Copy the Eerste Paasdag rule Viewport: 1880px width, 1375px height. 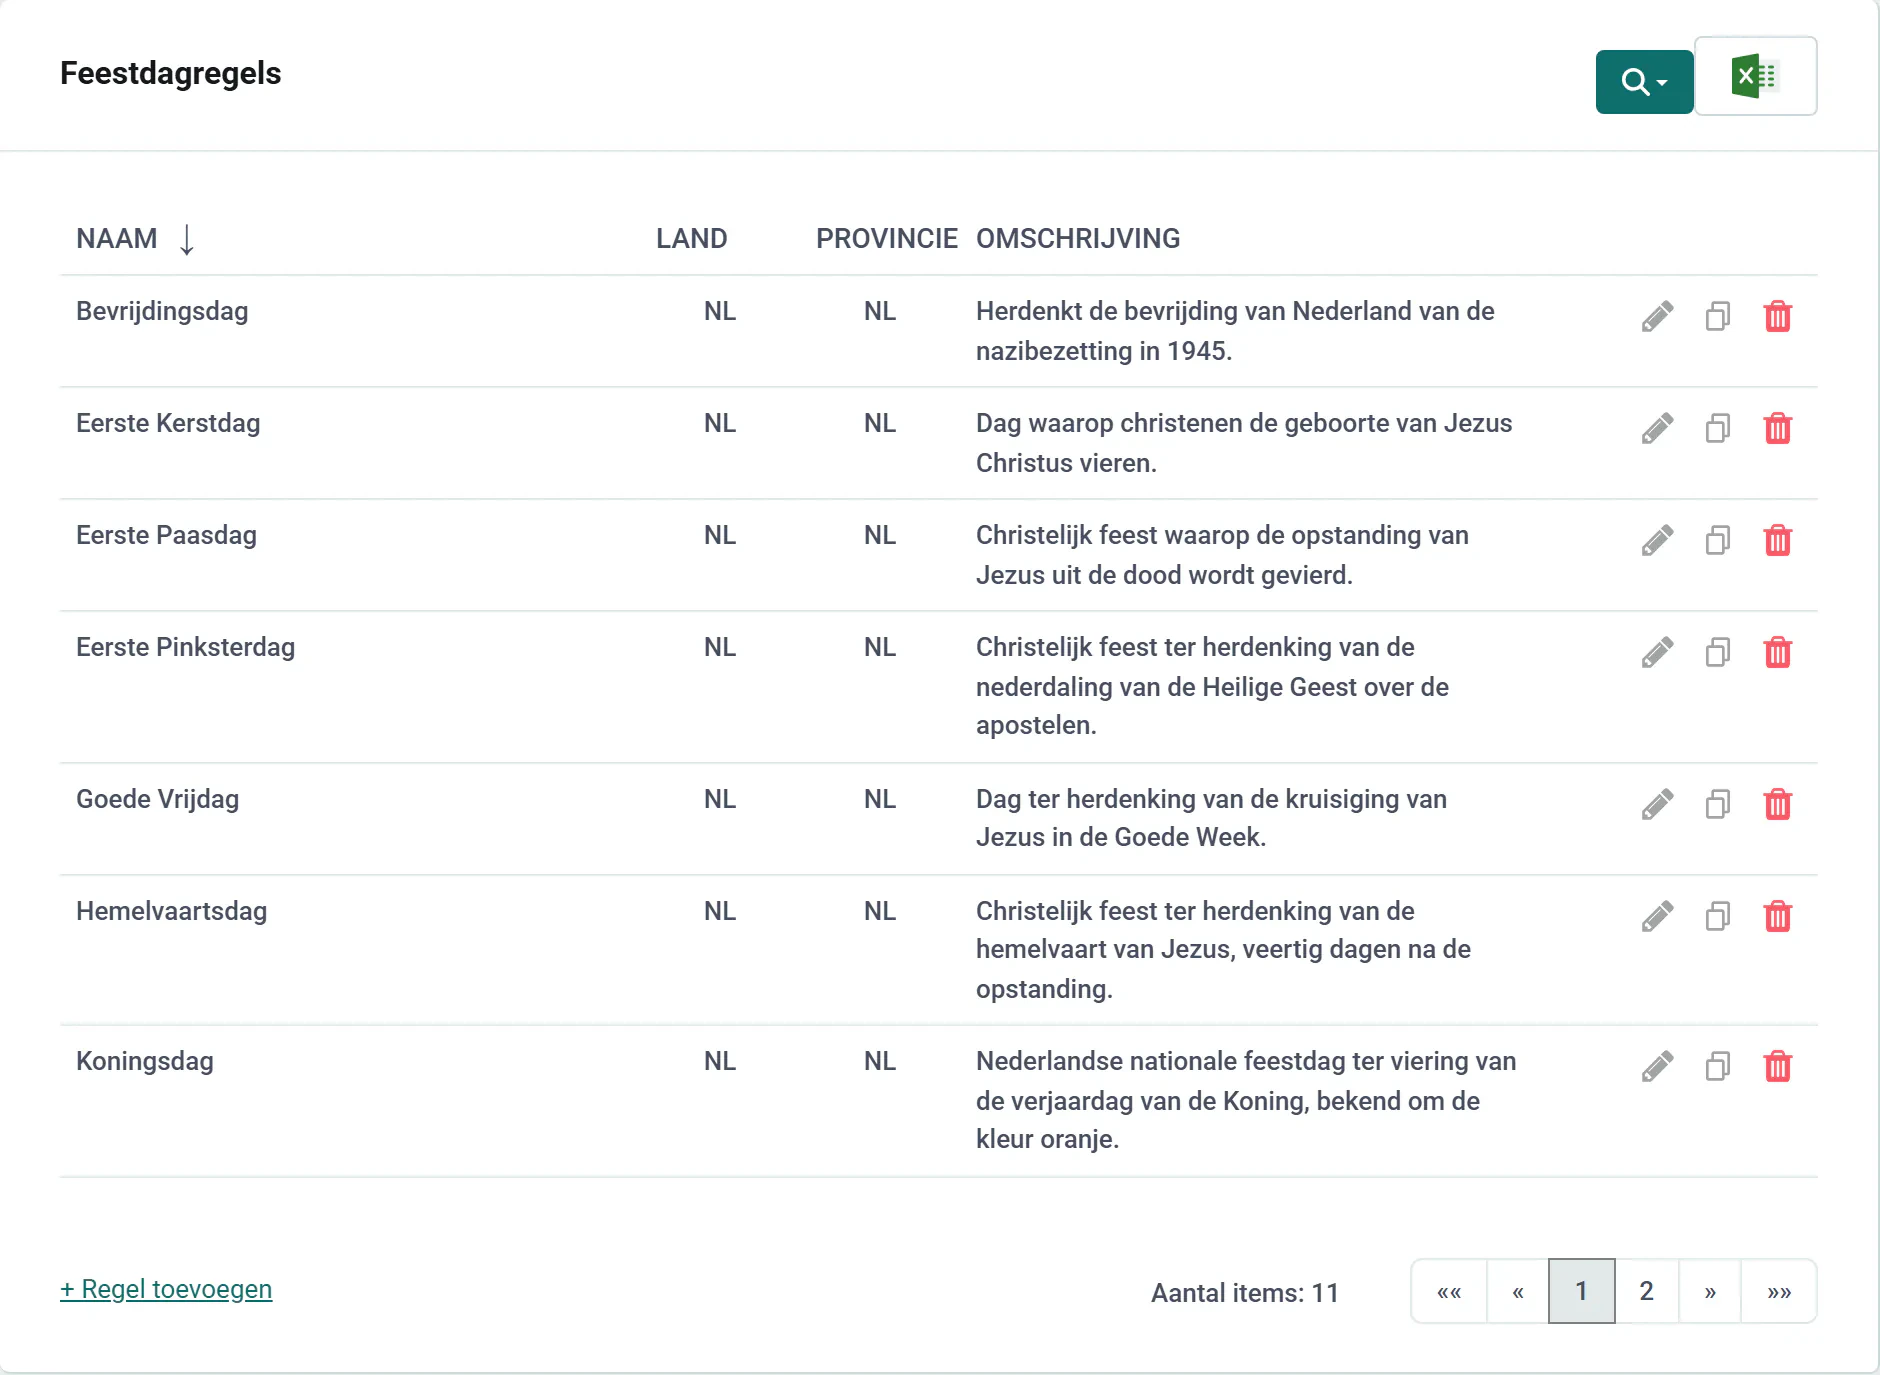[x=1718, y=541]
